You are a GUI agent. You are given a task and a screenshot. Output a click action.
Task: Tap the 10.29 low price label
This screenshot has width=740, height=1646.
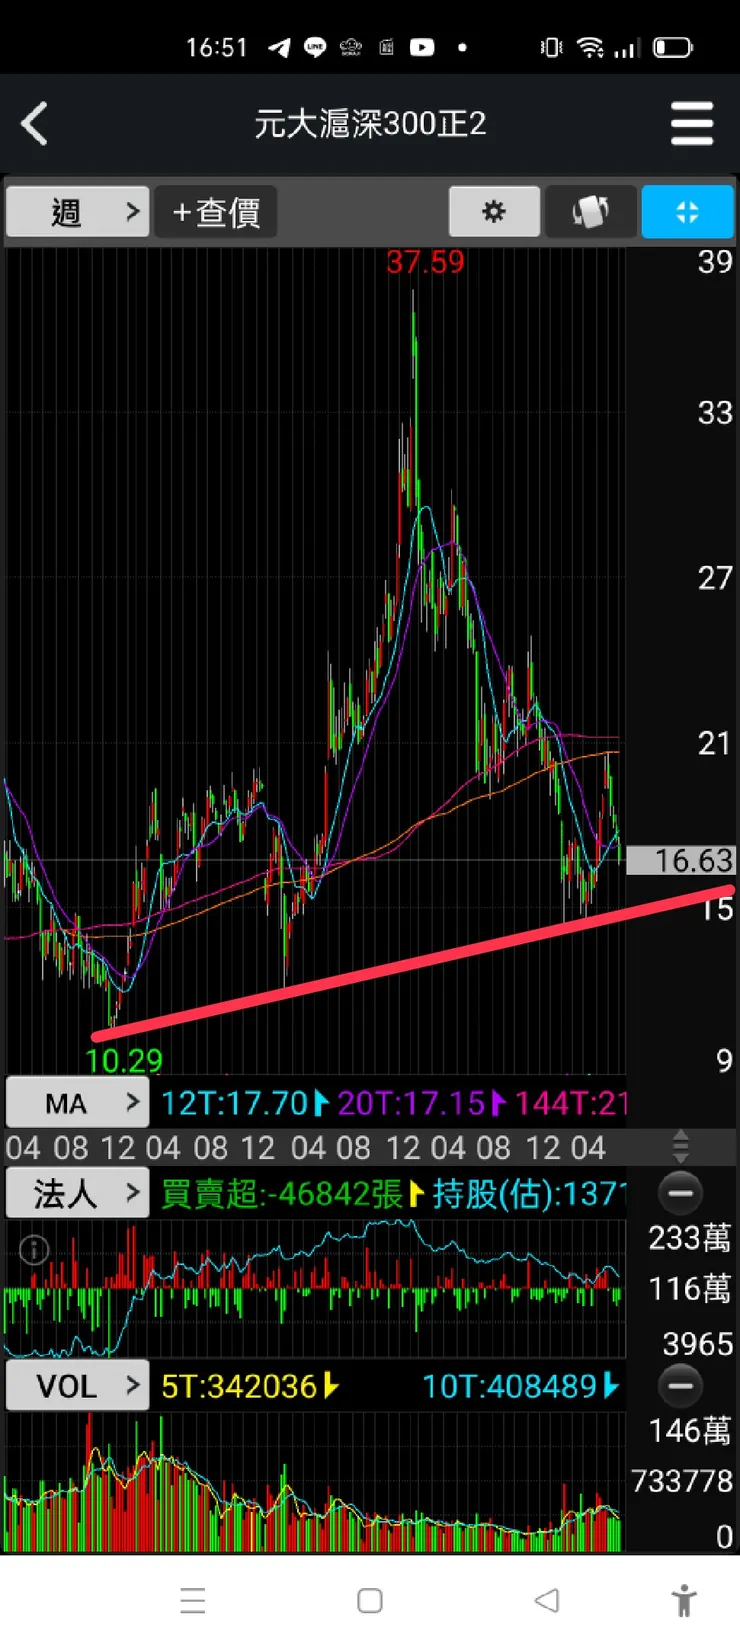pos(124,1059)
